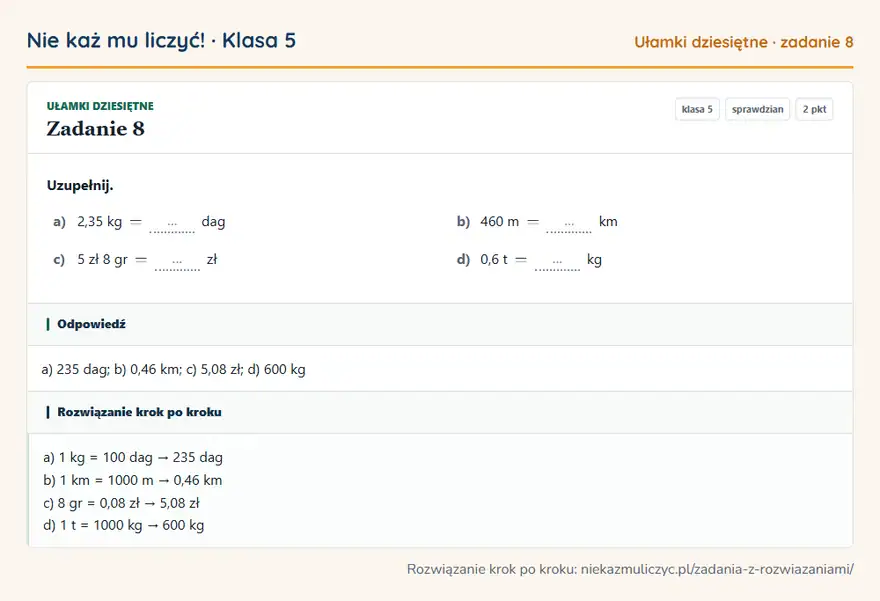Click the blank field after '2,35 kg ='
This screenshot has width=880, height=601.
pyautogui.click(x=172, y=223)
